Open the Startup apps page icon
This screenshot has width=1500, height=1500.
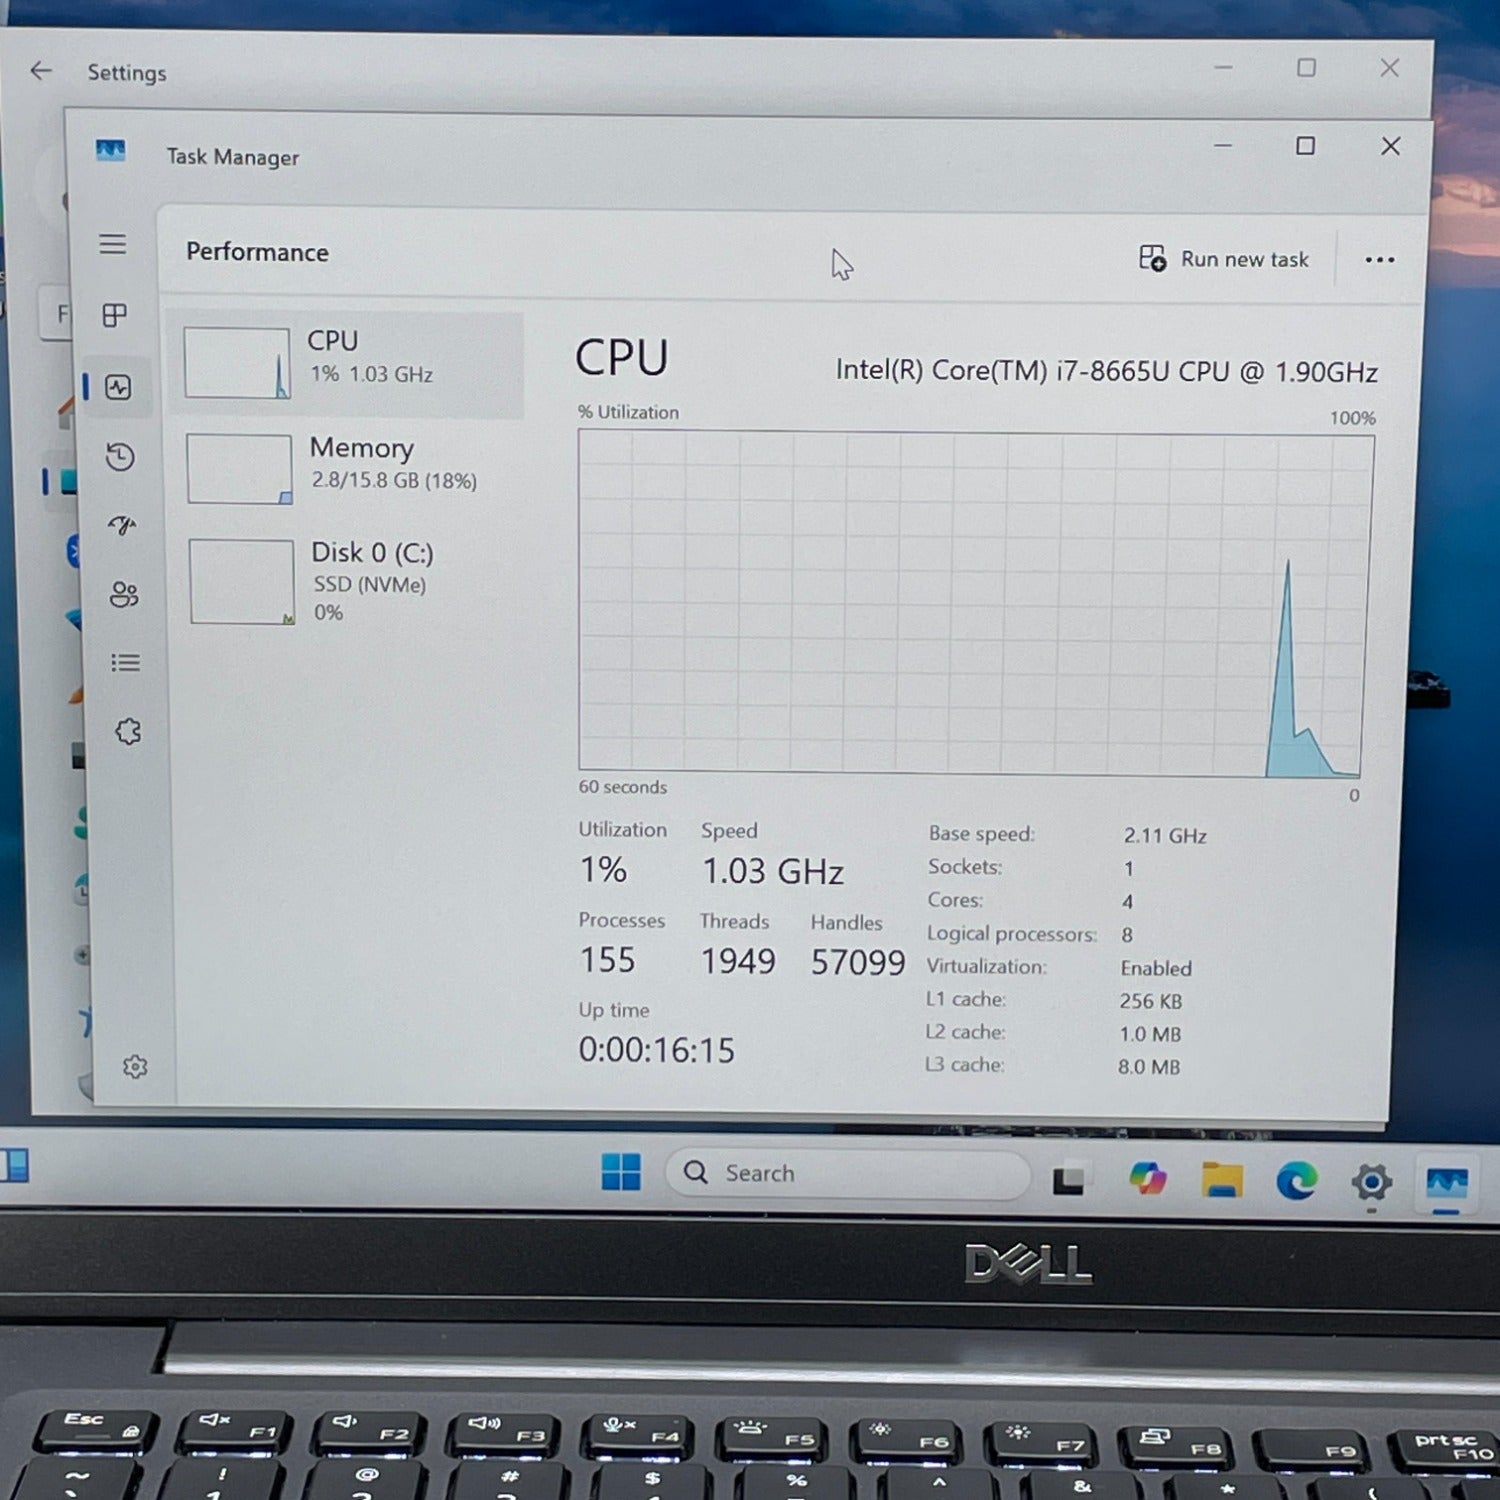[122, 526]
